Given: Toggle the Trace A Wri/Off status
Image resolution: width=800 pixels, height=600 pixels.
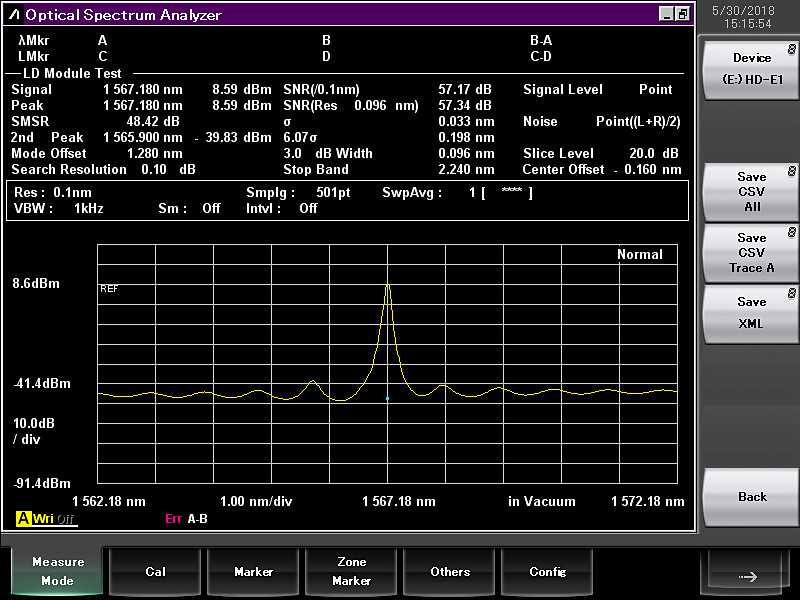Looking at the screenshot, I should [x=54, y=519].
